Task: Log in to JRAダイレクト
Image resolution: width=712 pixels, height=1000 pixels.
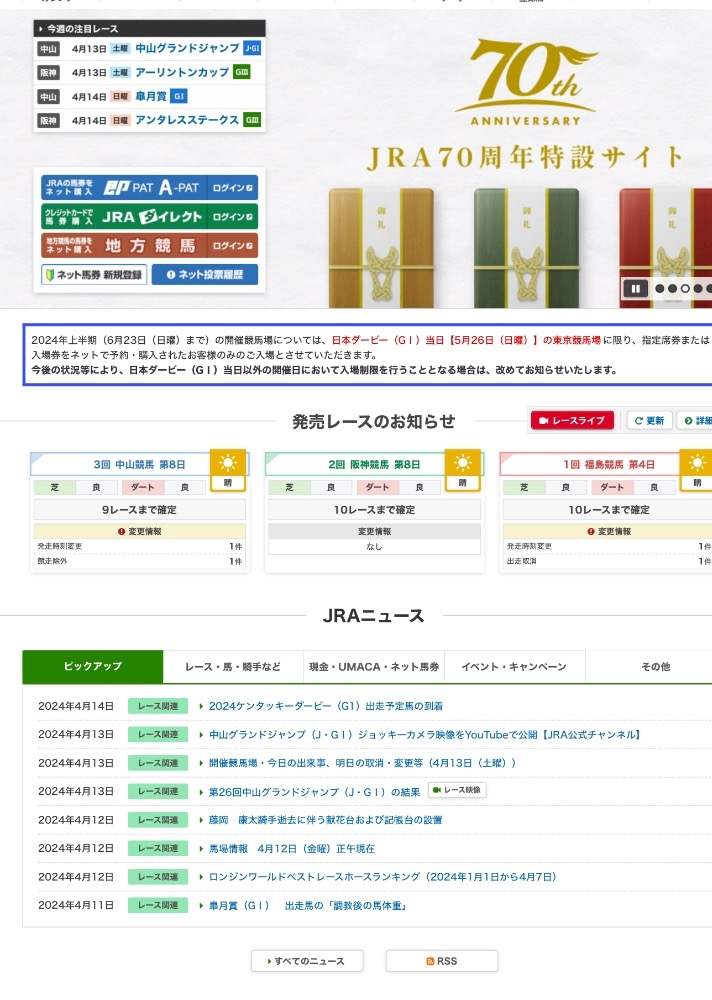Action: pyautogui.click(x=150, y=216)
